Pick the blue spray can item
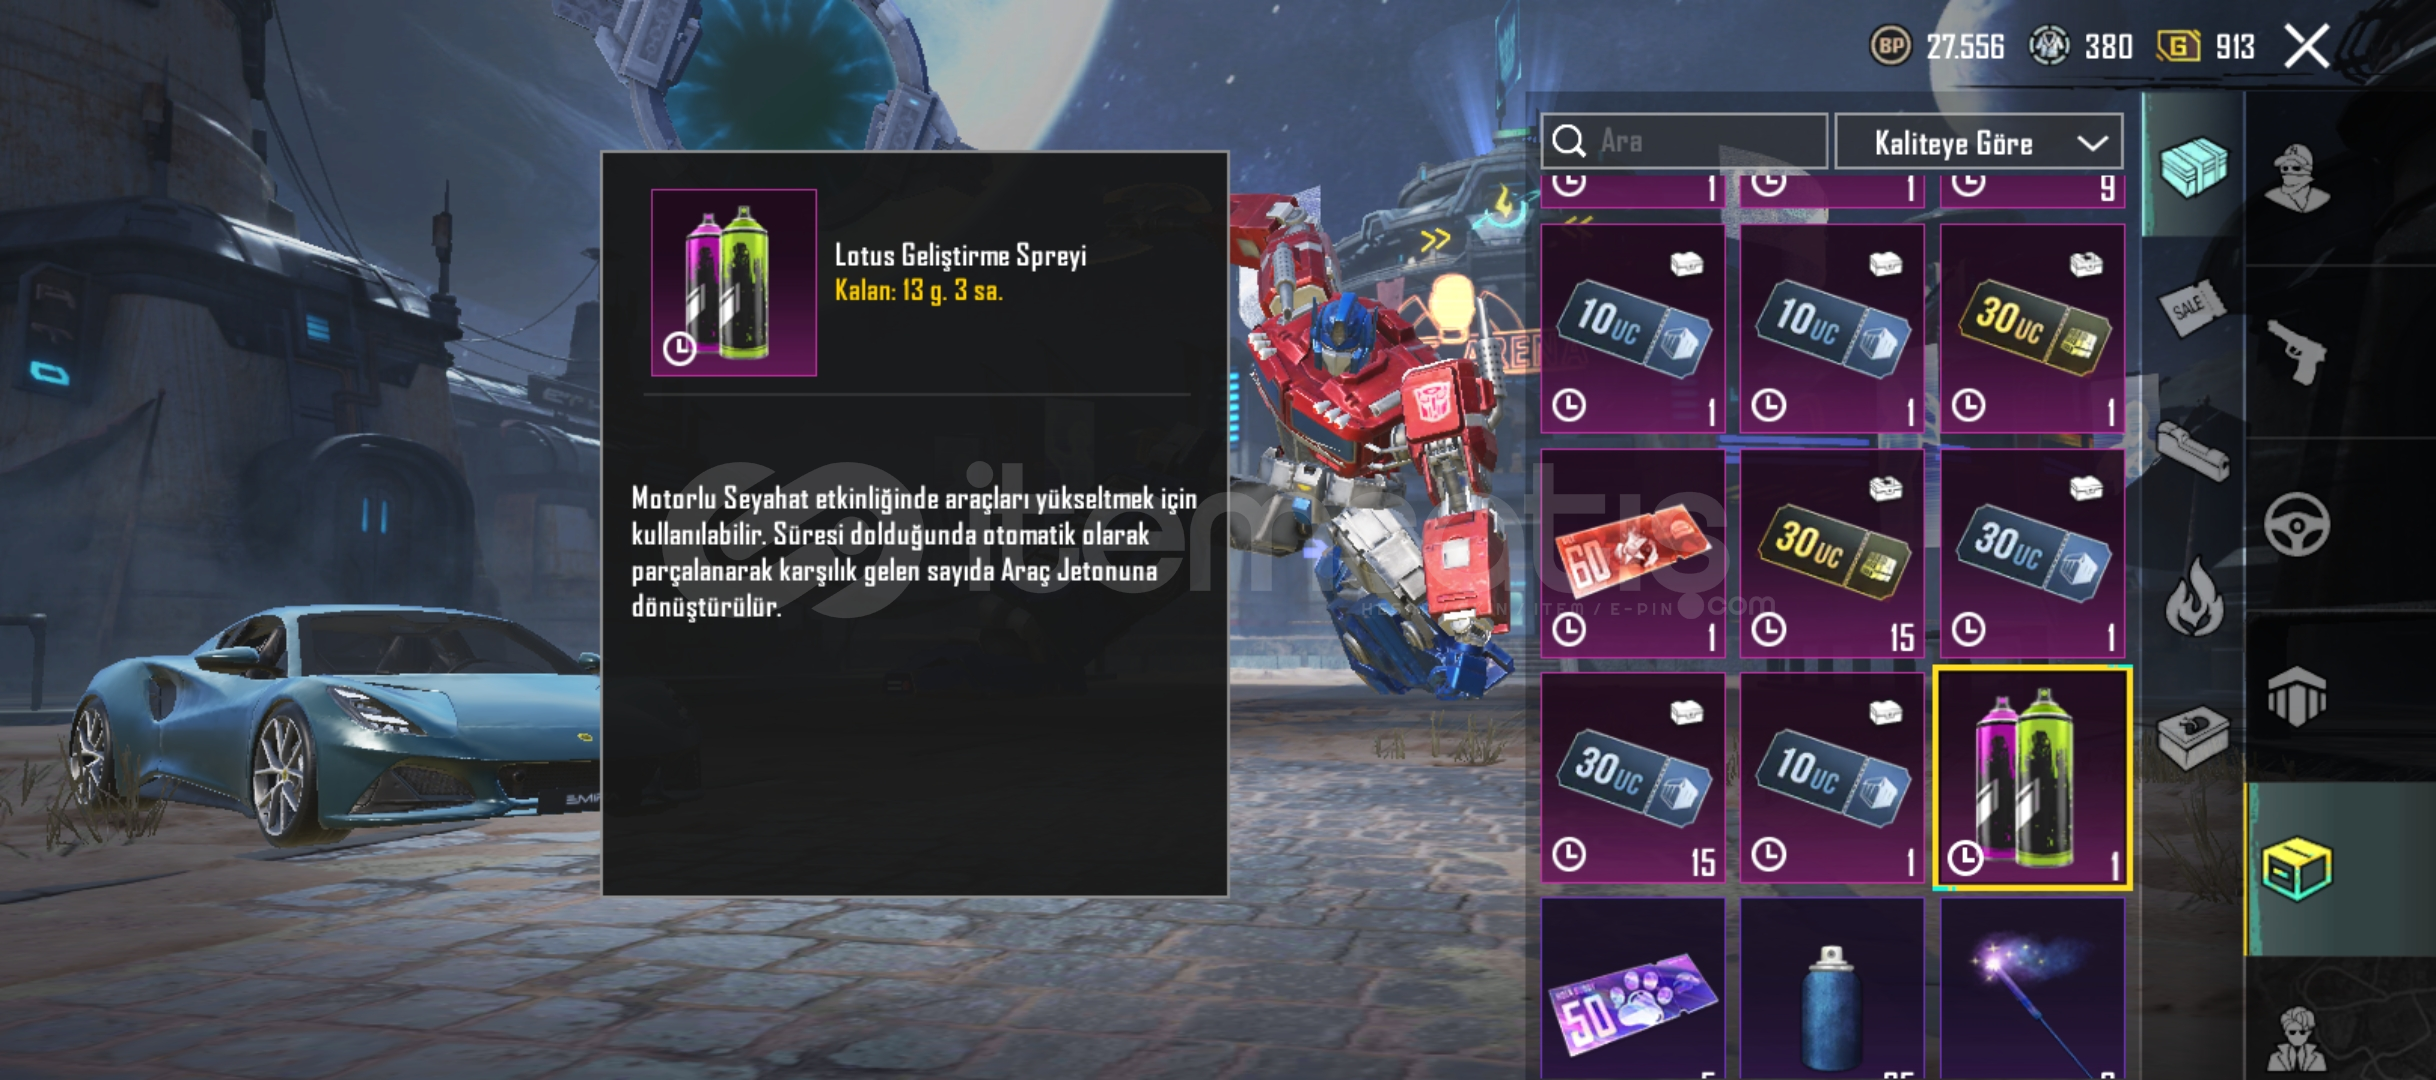This screenshot has width=2436, height=1080. 1832,988
